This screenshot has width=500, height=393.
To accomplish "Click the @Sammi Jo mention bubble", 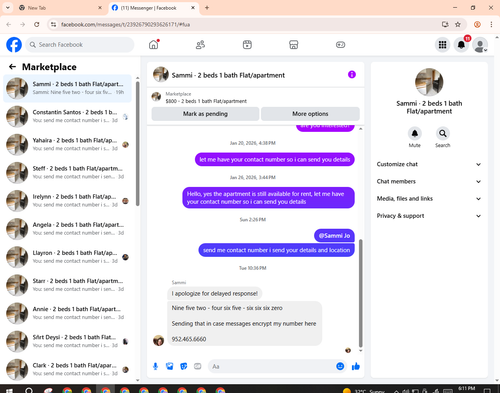I will [x=334, y=236].
